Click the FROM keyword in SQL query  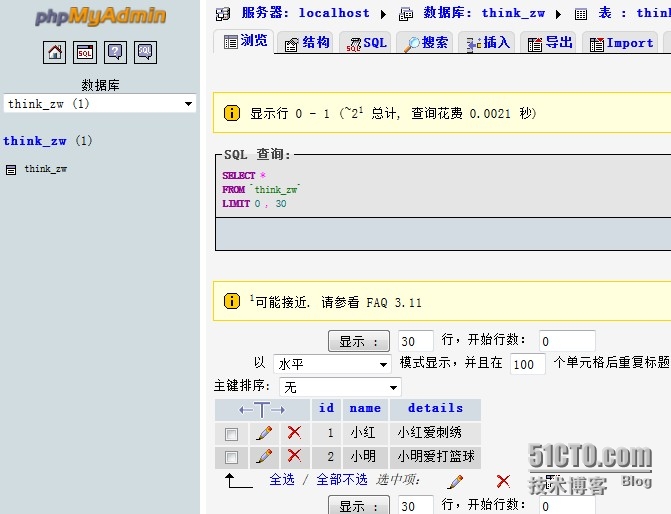(x=233, y=190)
